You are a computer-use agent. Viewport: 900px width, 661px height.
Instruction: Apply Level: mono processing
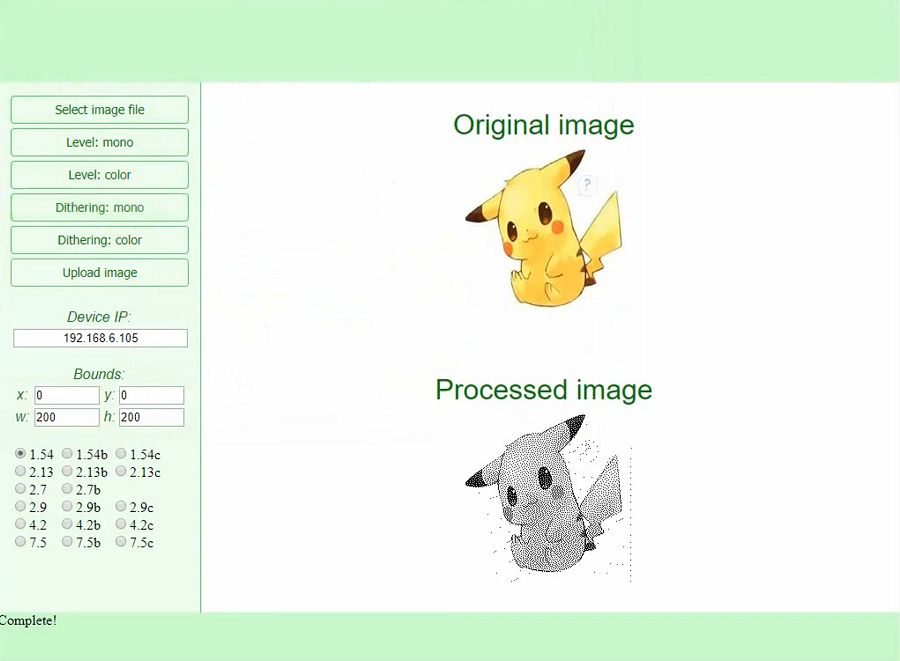click(x=99, y=142)
